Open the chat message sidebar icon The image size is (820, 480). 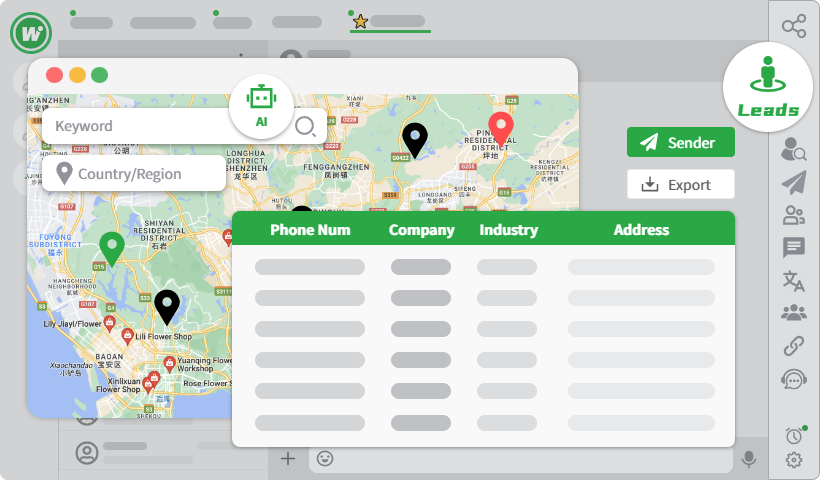(794, 247)
